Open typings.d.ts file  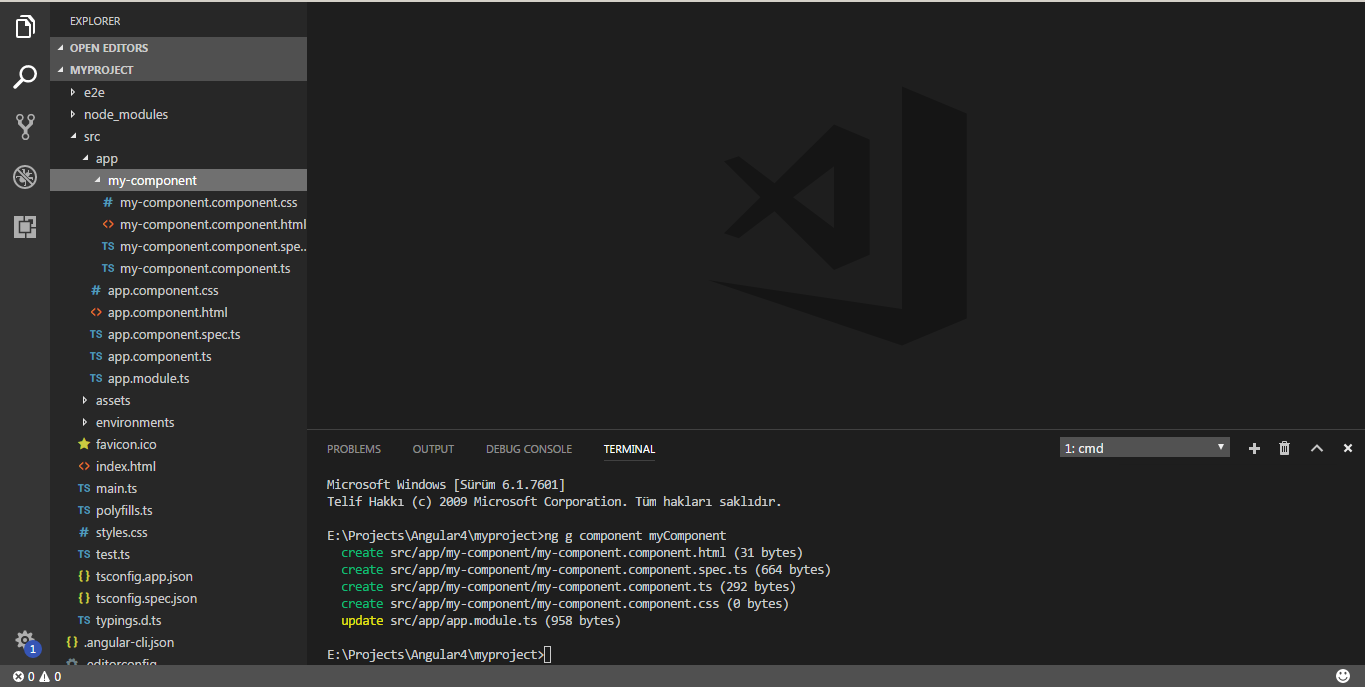178,620
